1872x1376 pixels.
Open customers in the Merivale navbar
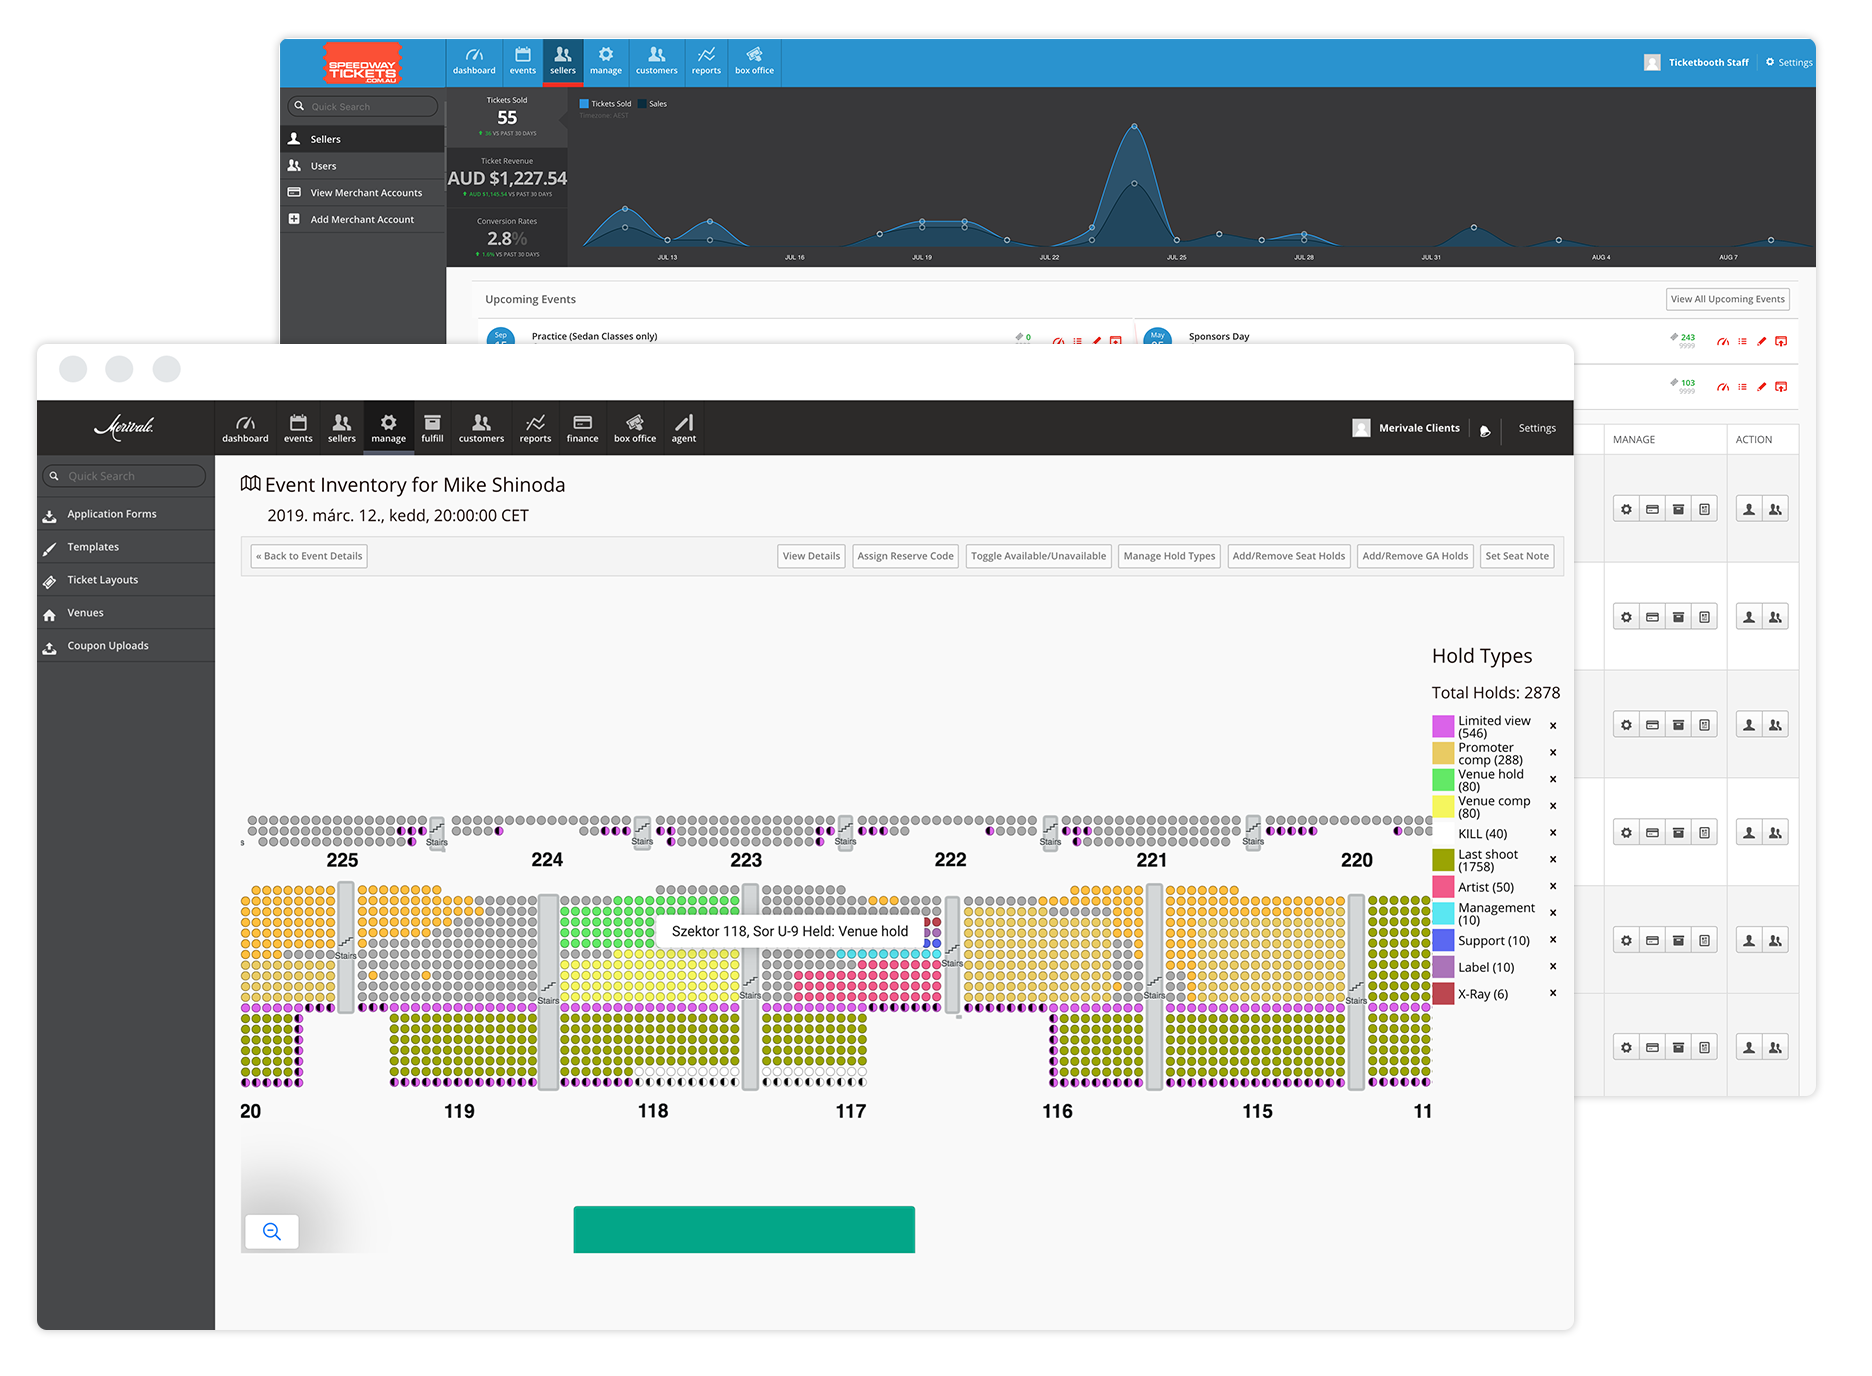point(481,428)
